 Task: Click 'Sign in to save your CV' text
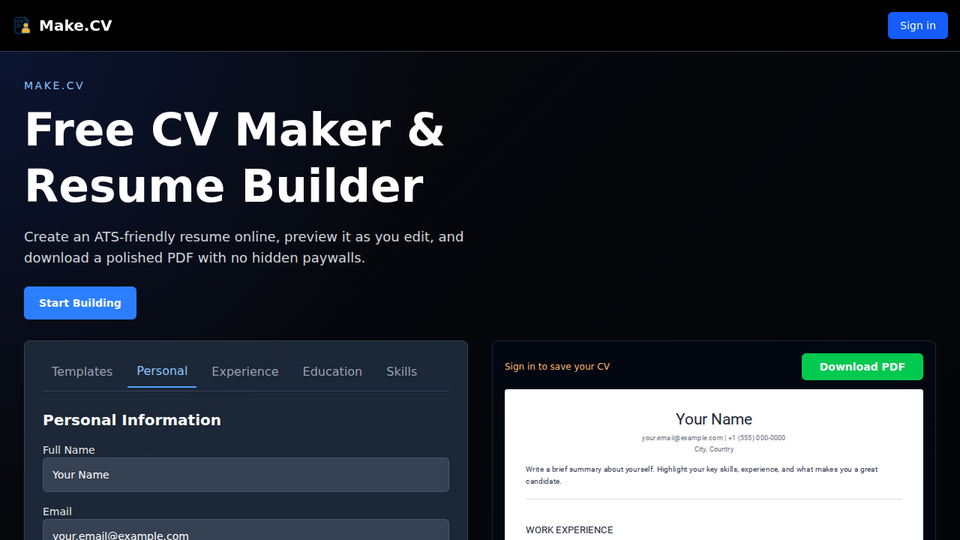coord(557,367)
